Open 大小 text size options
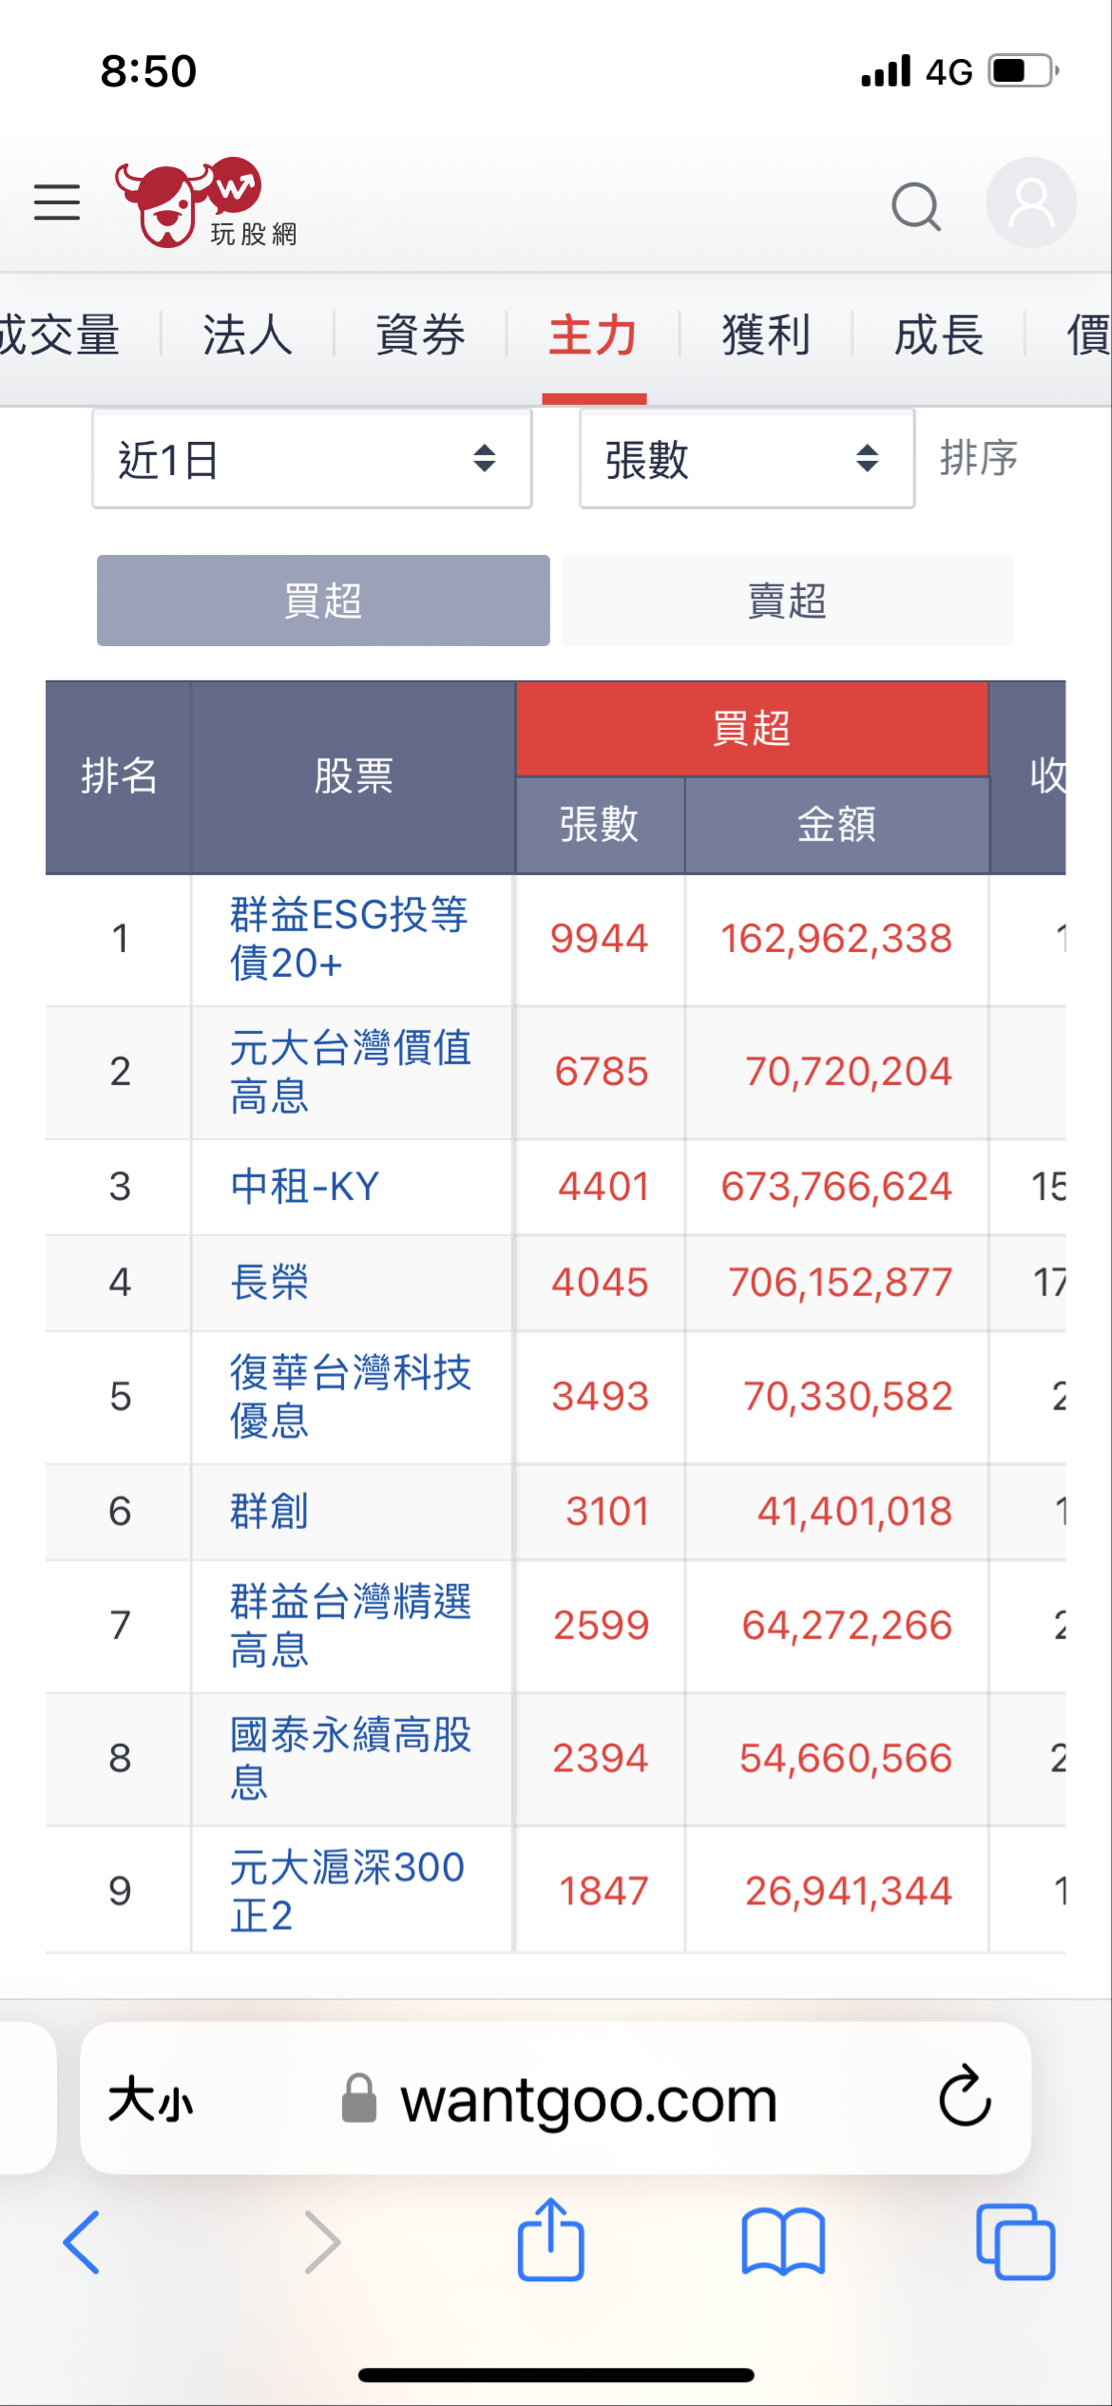The image size is (1112, 2406). 150,2098
